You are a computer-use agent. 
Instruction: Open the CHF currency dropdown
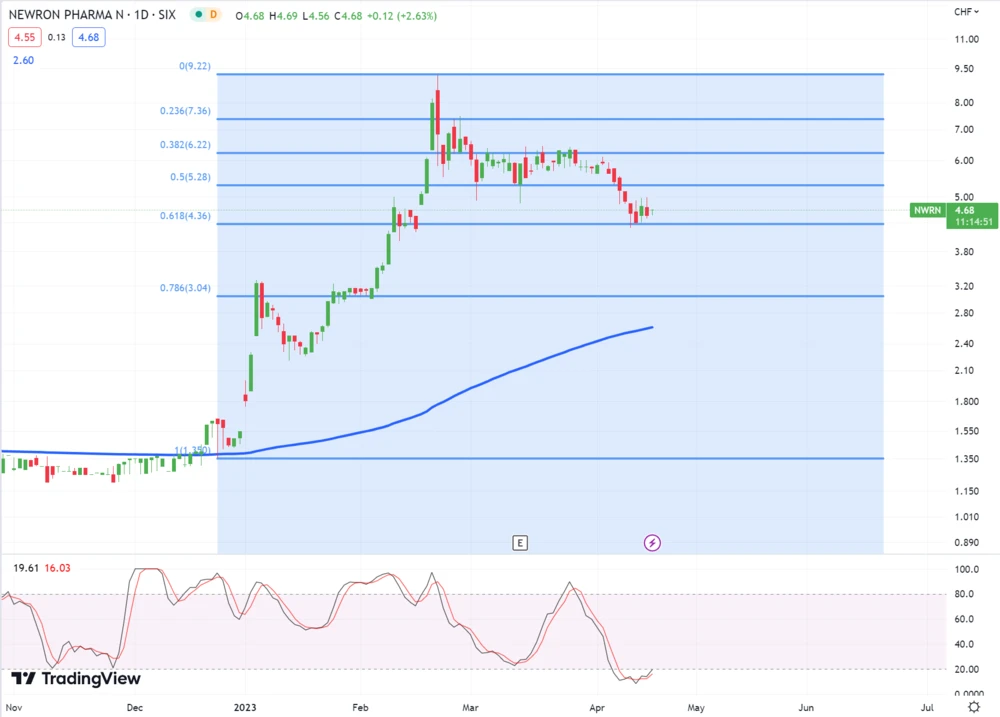(x=966, y=12)
